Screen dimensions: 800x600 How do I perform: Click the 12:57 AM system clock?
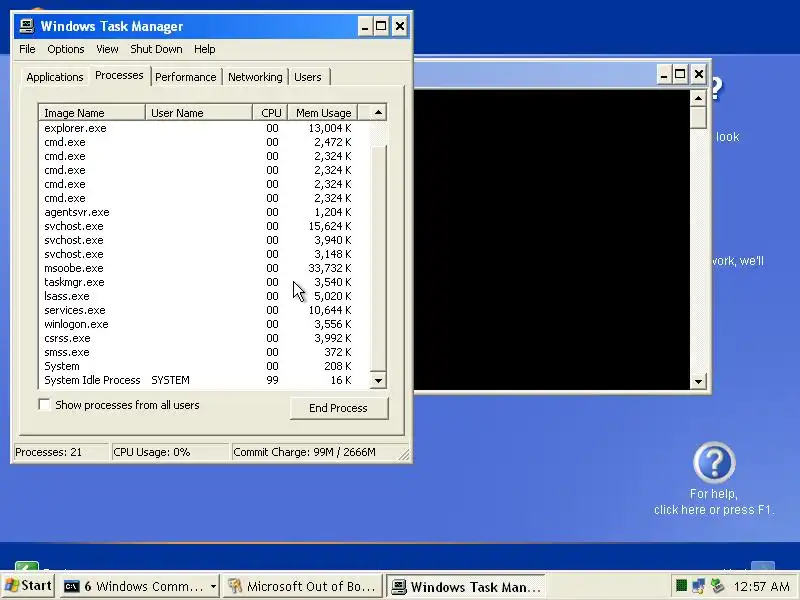(x=761, y=586)
